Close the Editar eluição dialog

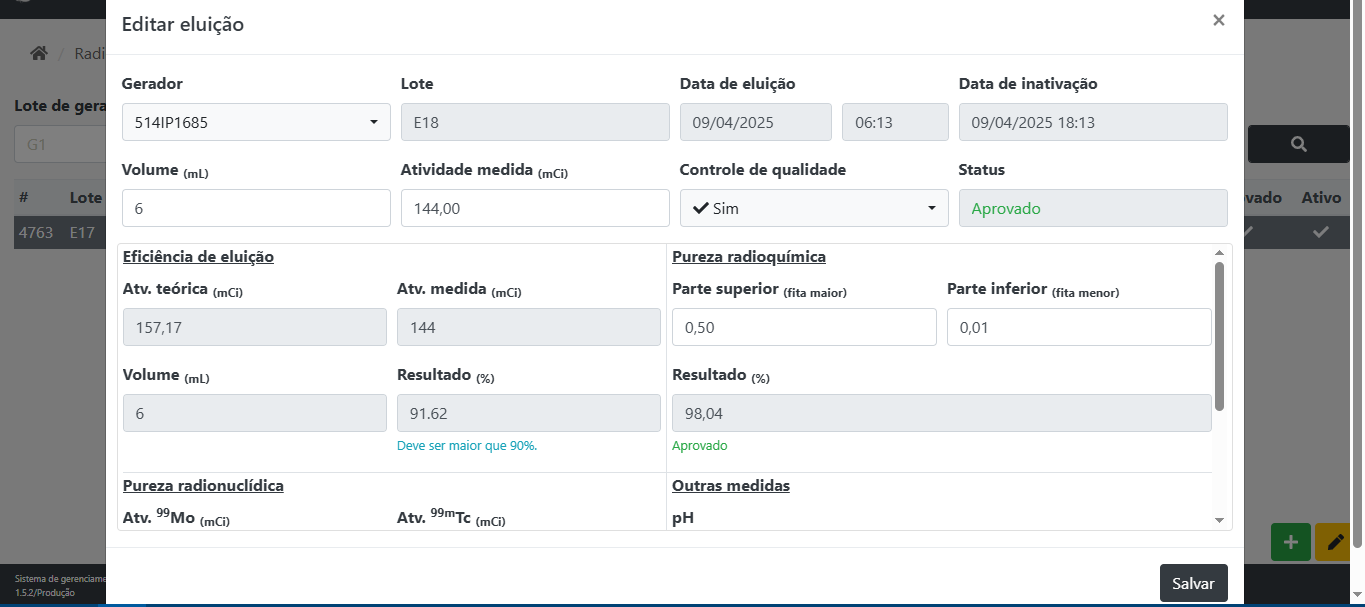(x=1218, y=20)
